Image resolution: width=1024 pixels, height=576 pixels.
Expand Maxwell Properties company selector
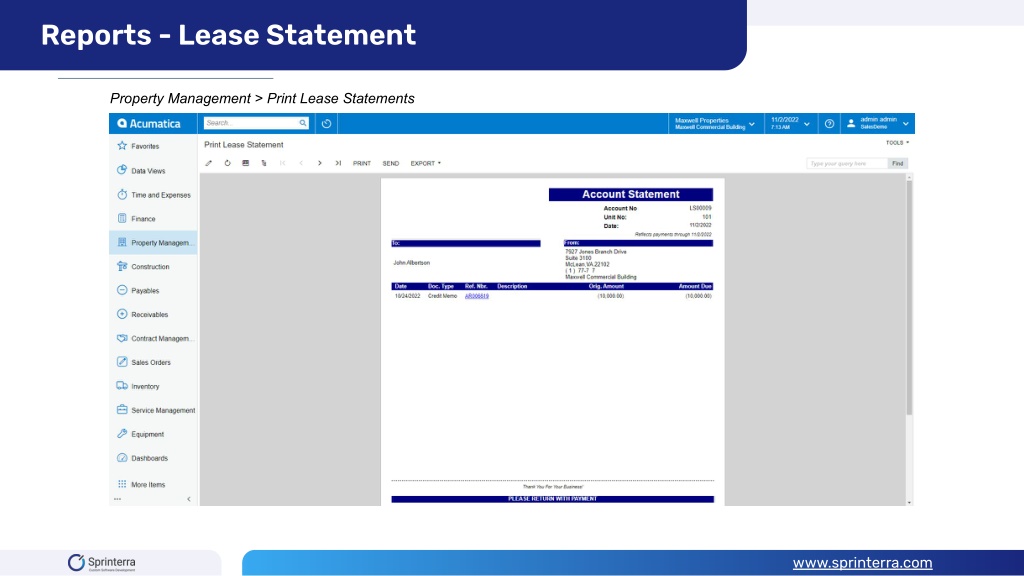(x=715, y=123)
